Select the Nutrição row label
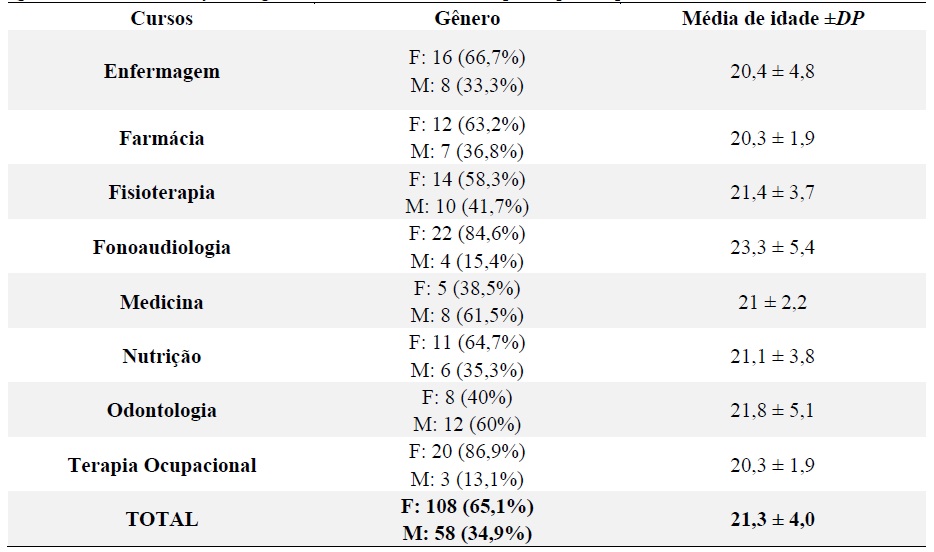The image size is (934, 552). click(x=161, y=356)
